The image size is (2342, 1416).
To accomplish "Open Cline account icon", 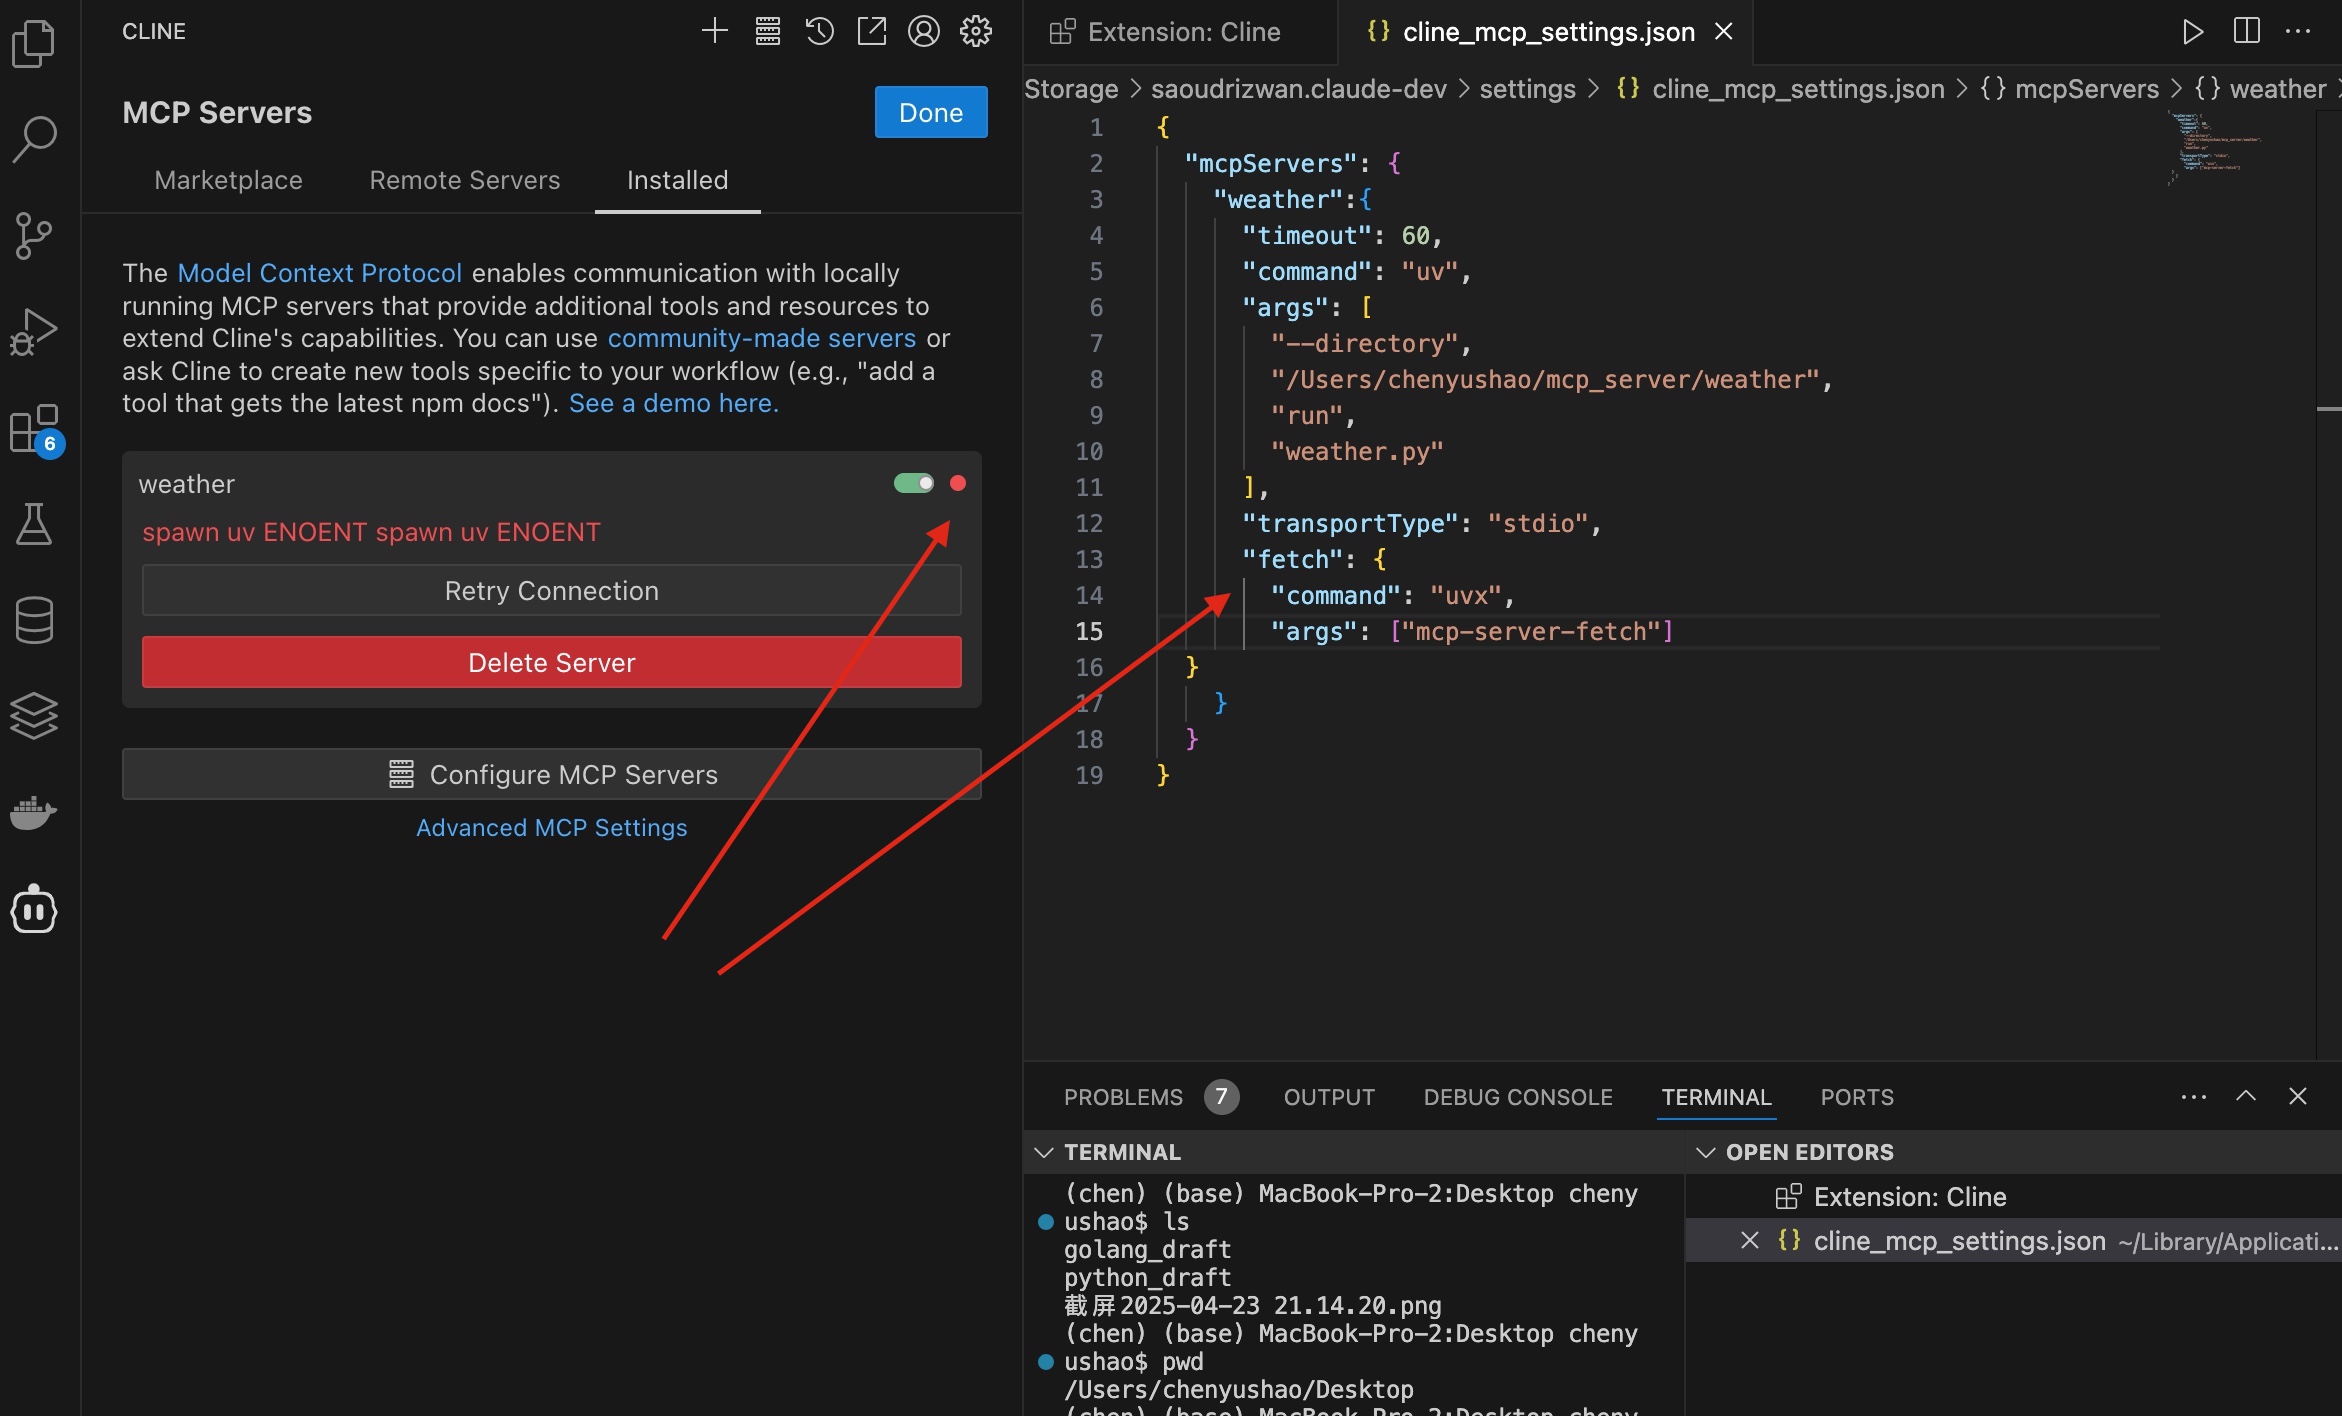I will [923, 31].
